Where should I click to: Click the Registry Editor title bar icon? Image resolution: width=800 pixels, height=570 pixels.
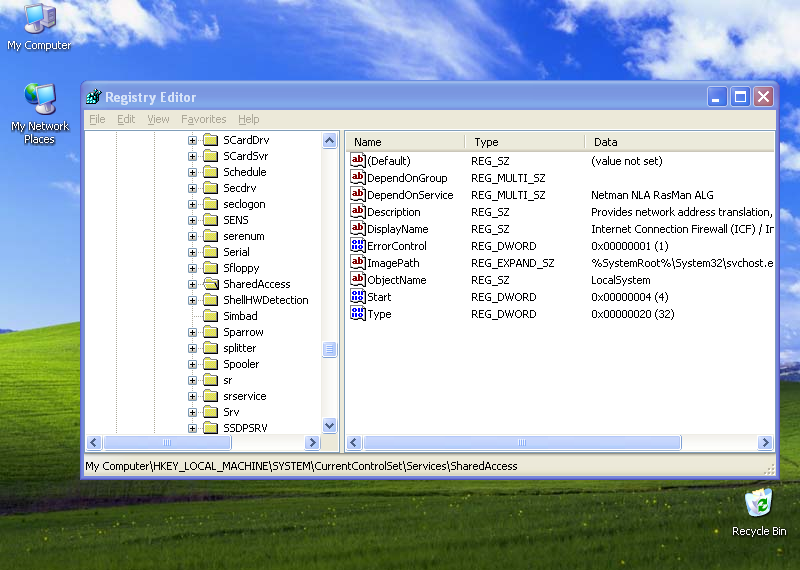click(94, 96)
